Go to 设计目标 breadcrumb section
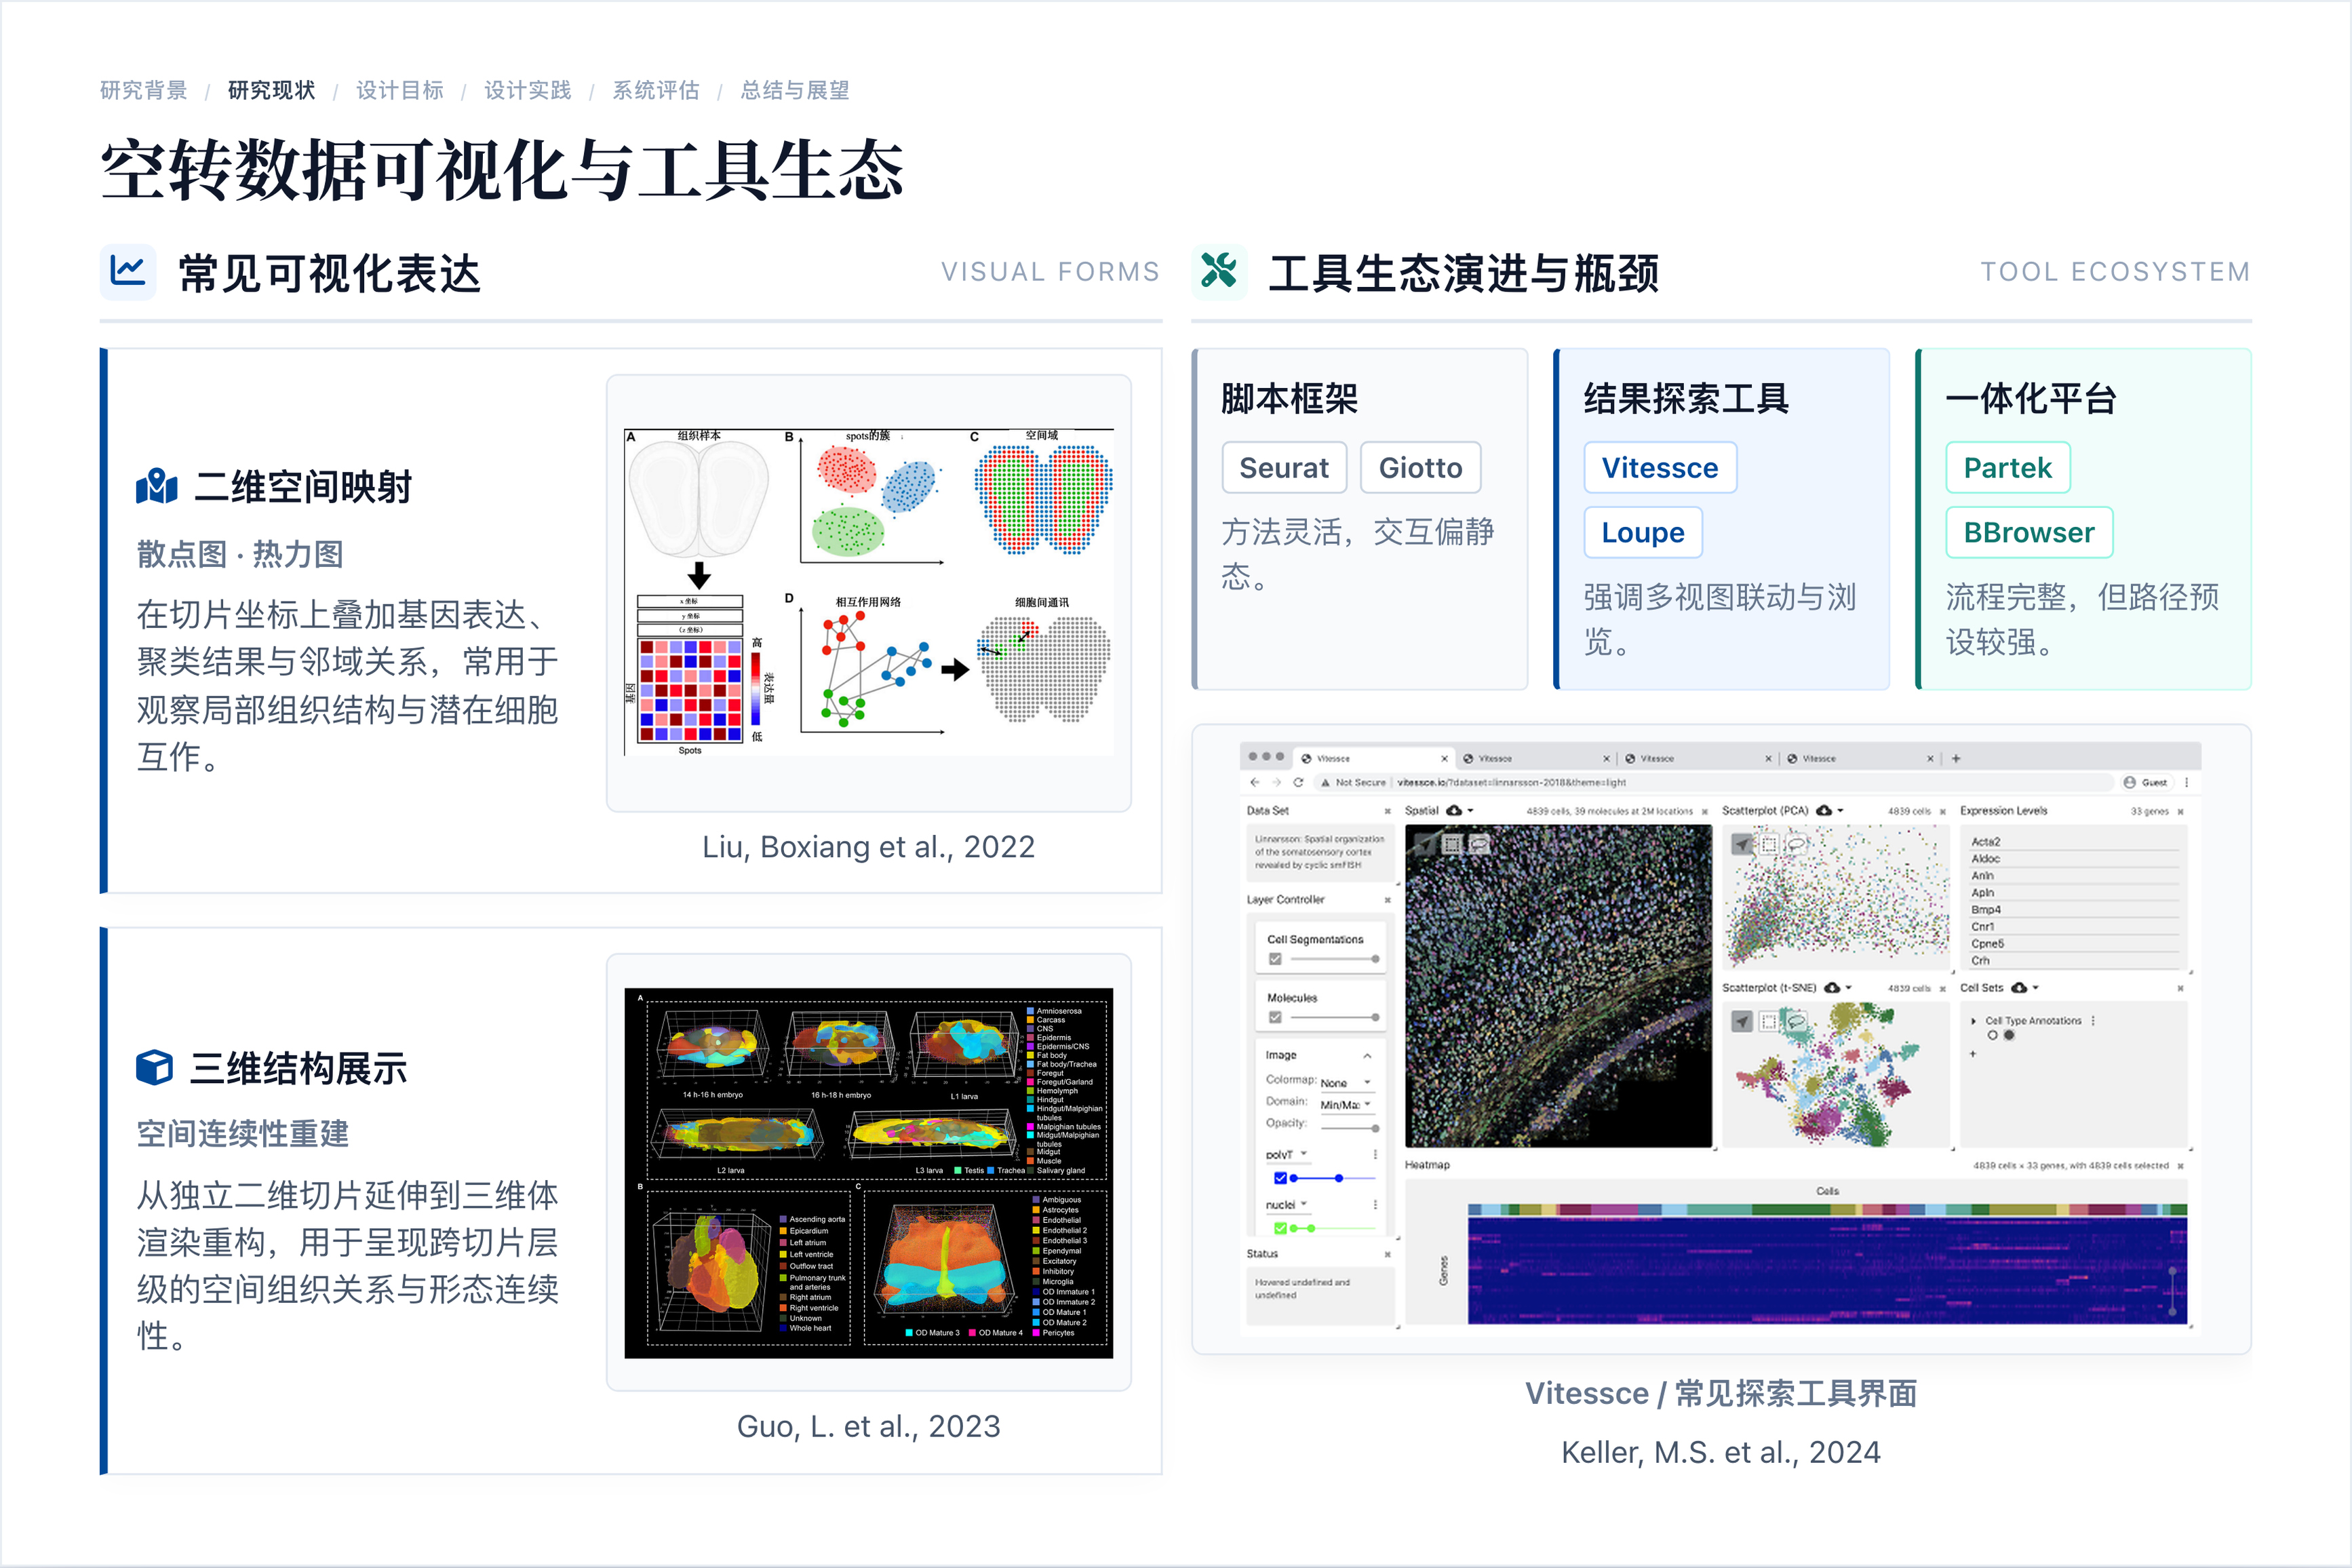Image resolution: width=2352 pixels, height=1568 pixels. 400,90
